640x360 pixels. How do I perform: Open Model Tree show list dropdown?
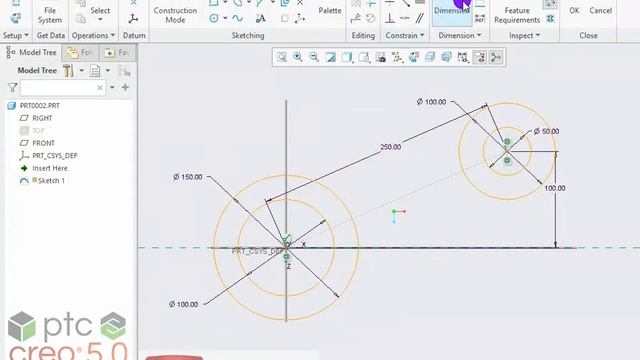108,71
